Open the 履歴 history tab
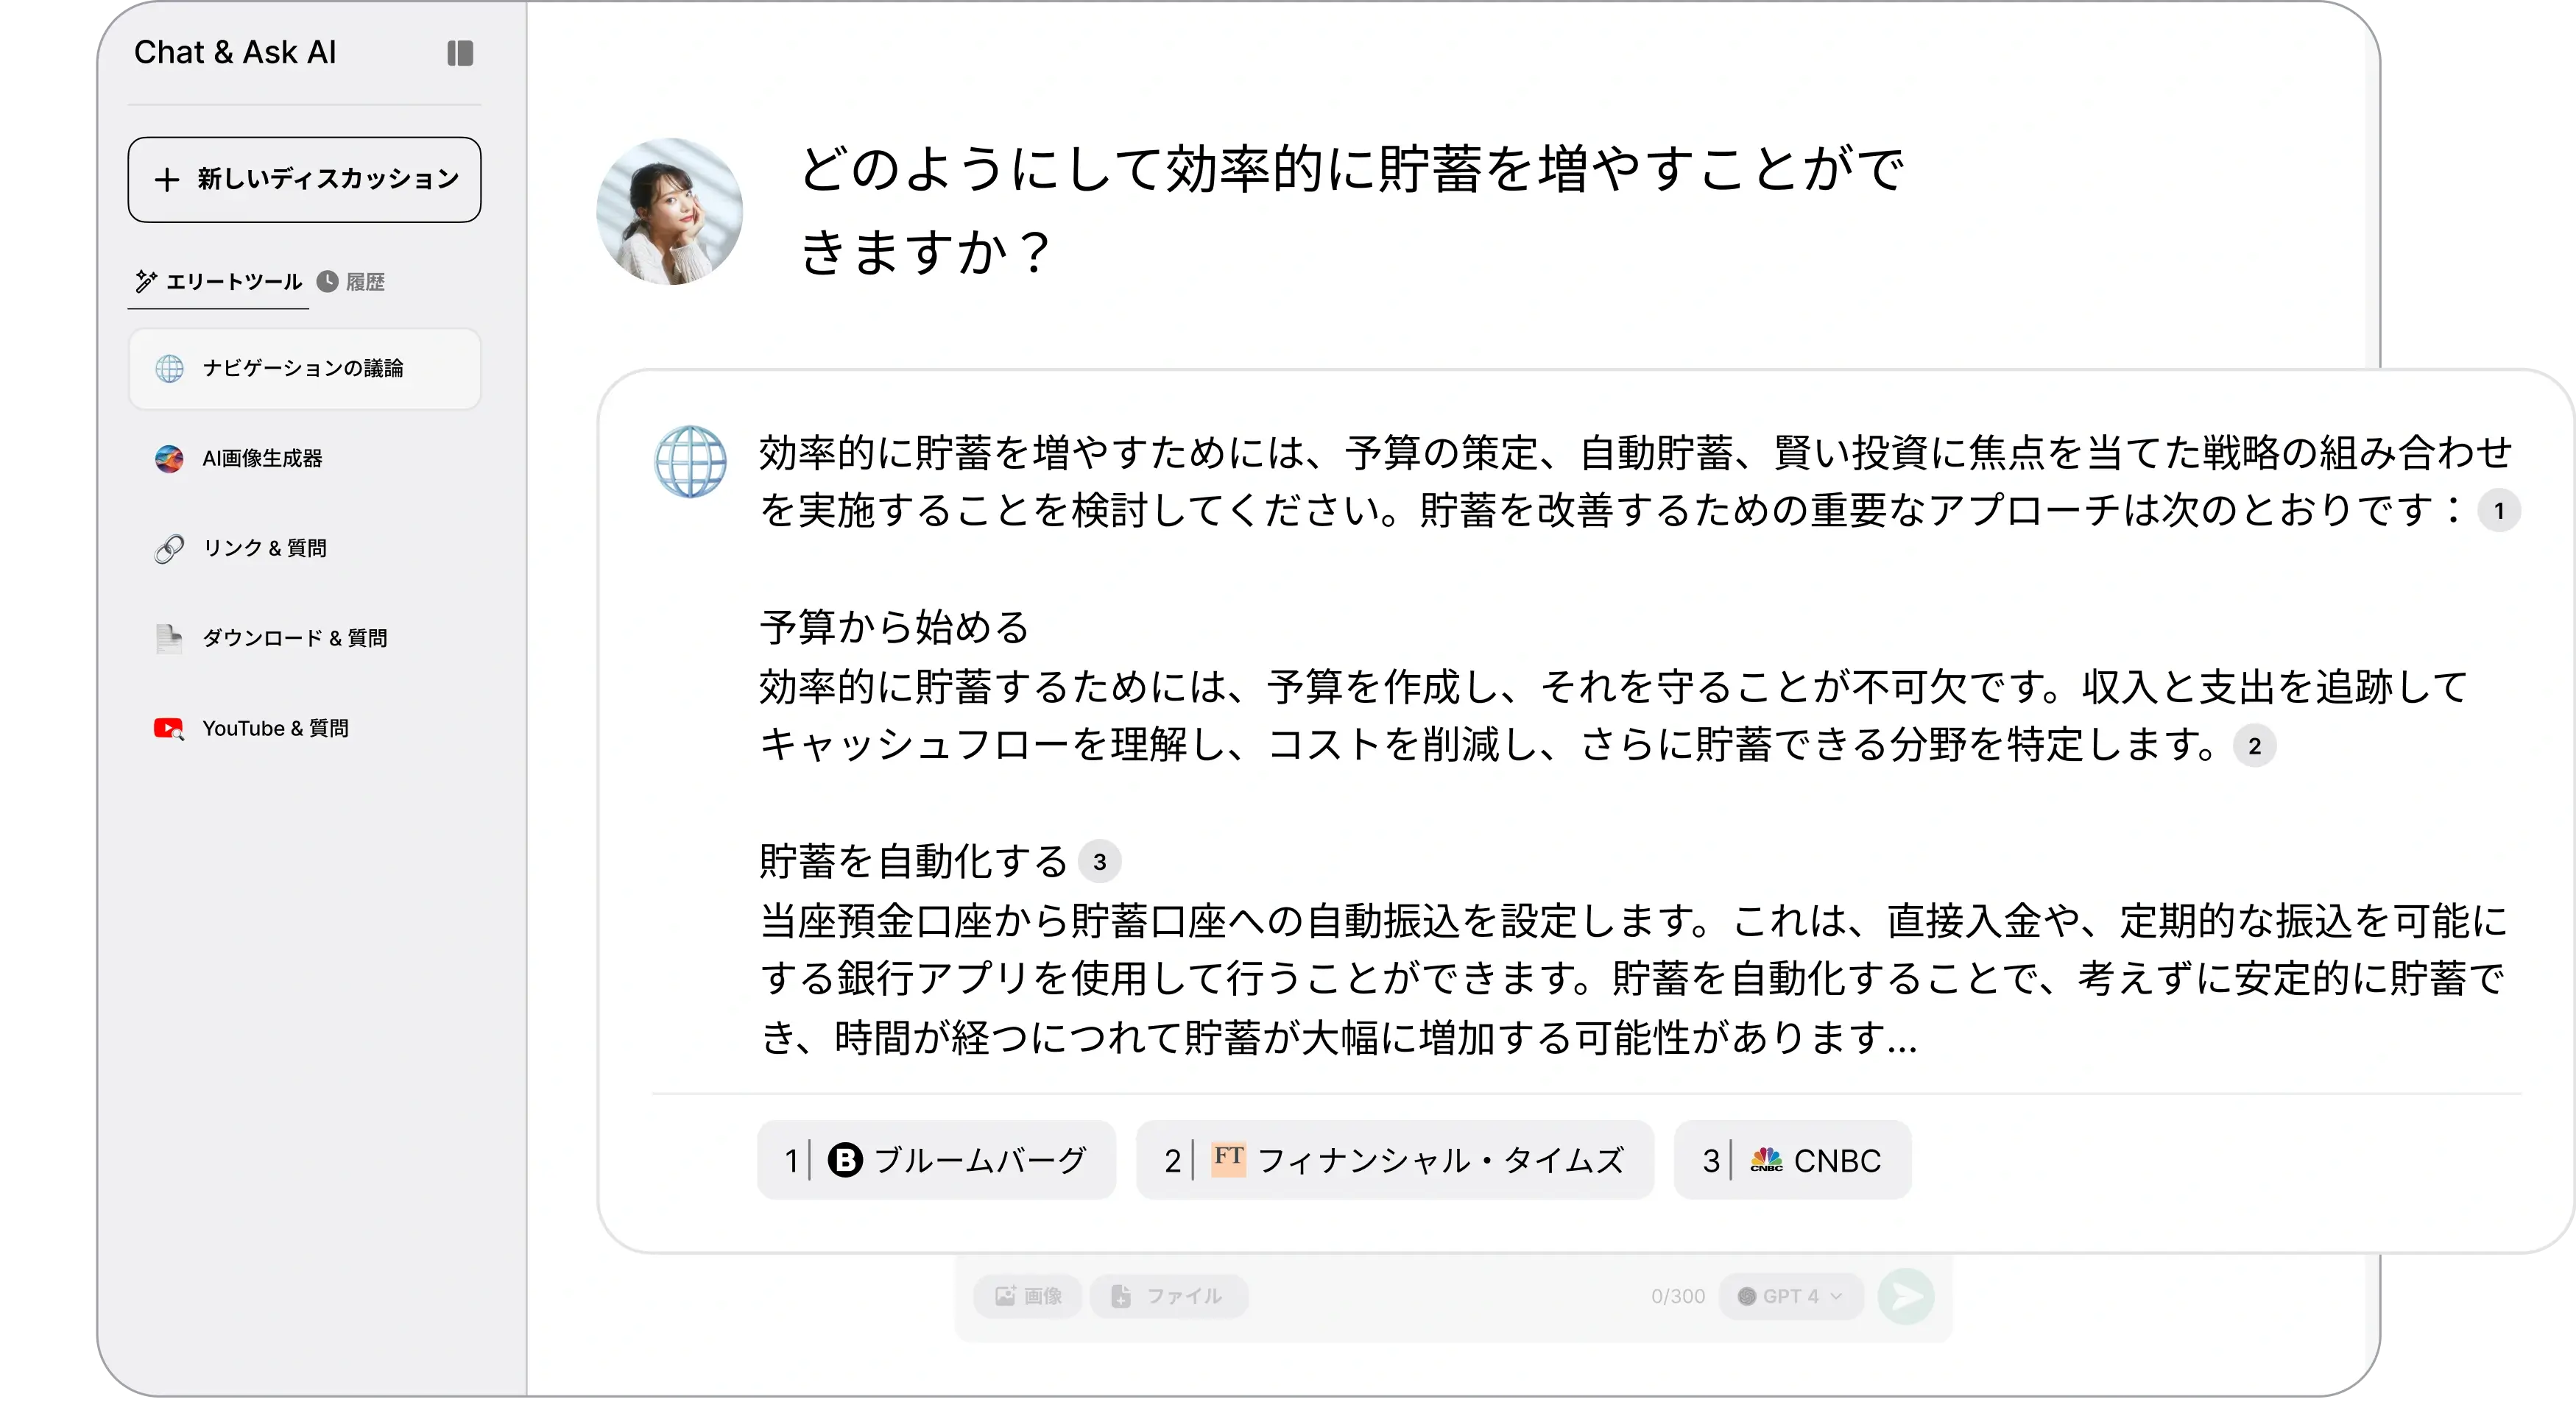This screenshot has width=2576, height=1402. point(352,282)
